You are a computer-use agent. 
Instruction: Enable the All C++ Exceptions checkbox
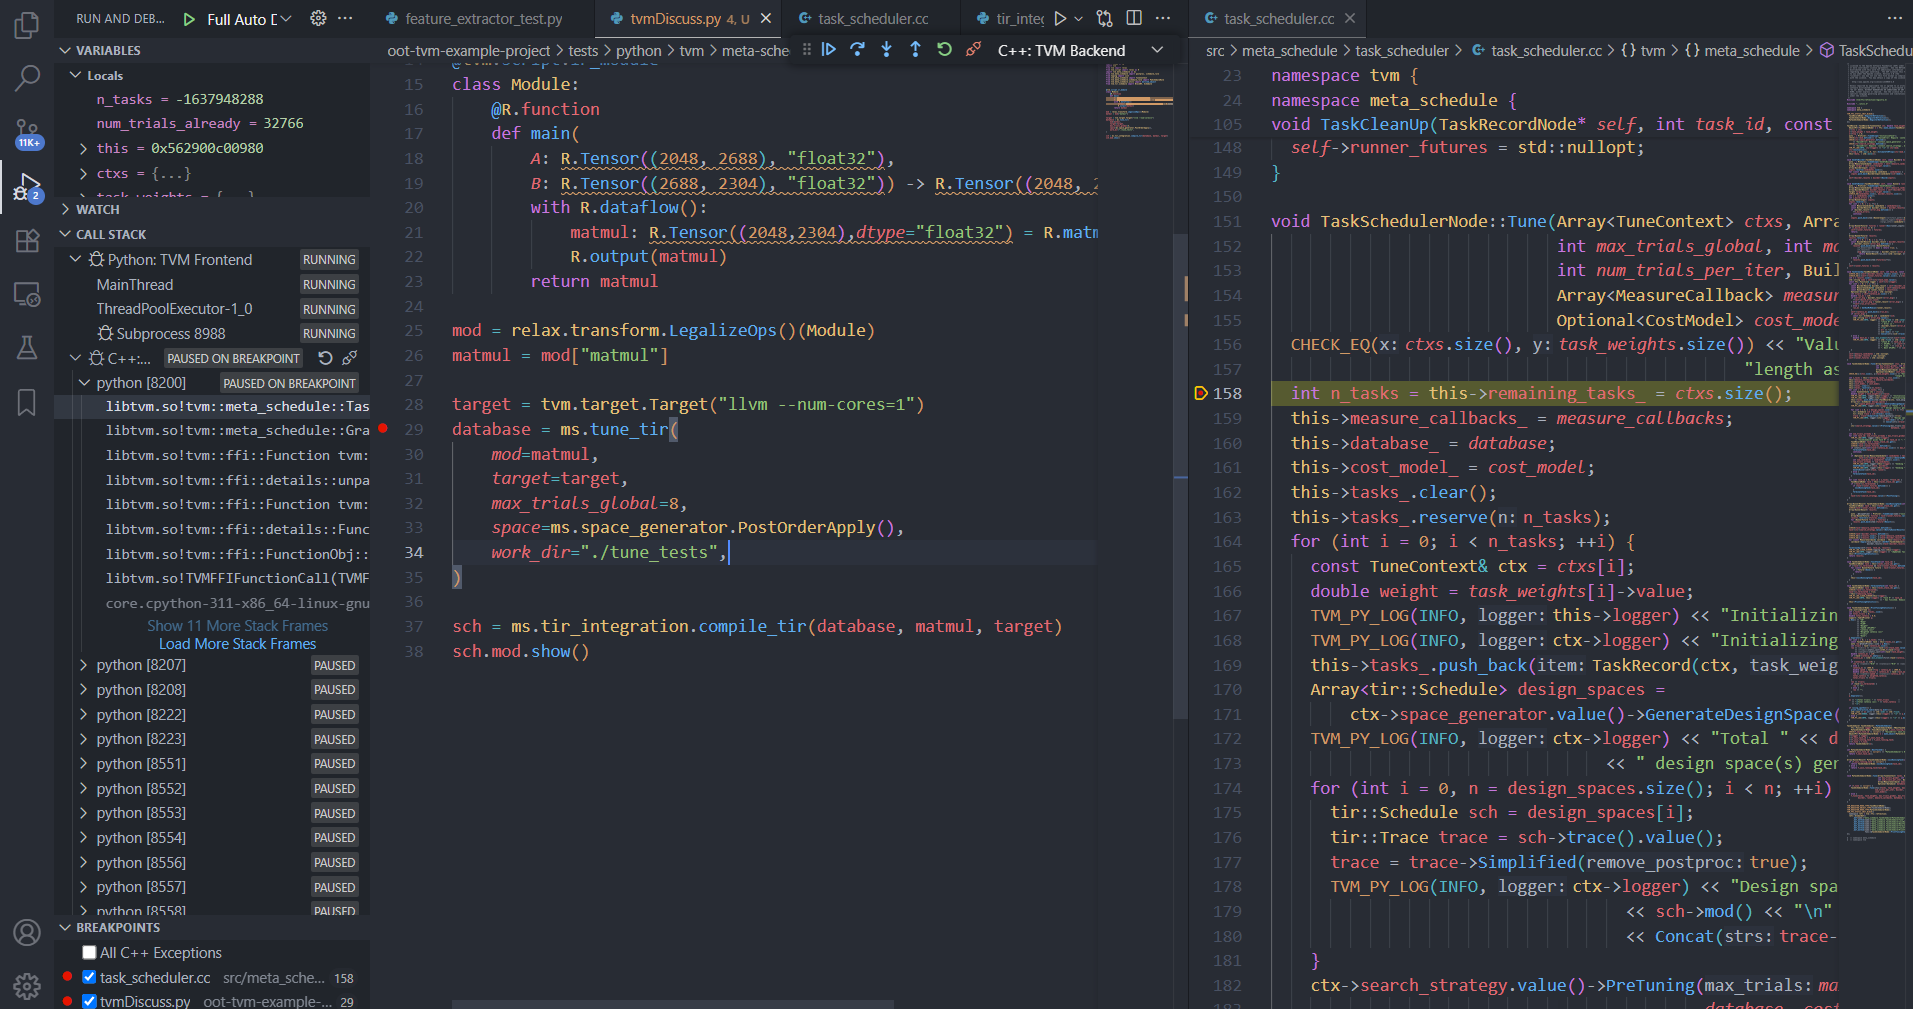90,953
